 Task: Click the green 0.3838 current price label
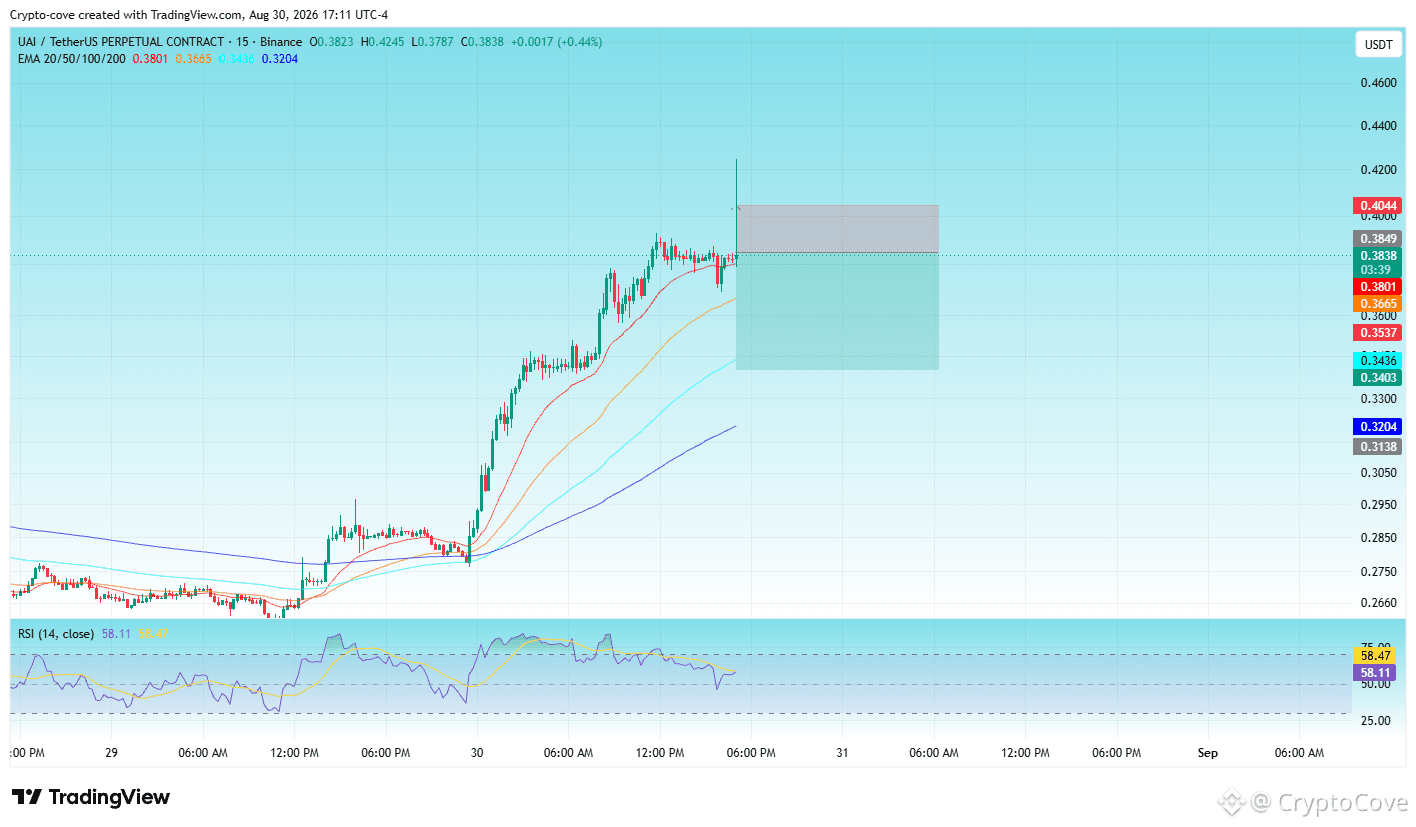pos(1377,256)
